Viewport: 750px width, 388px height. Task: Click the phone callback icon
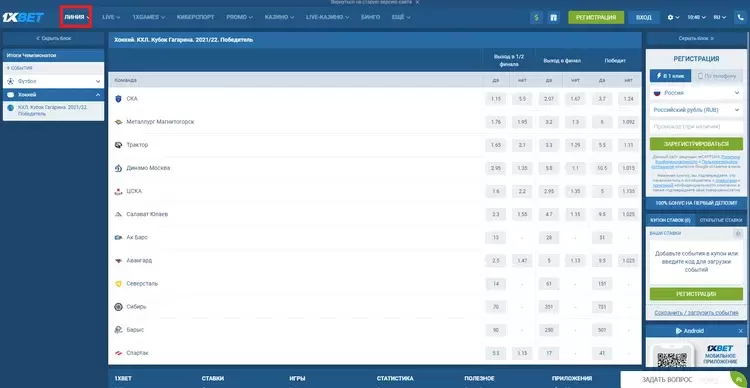739,17
